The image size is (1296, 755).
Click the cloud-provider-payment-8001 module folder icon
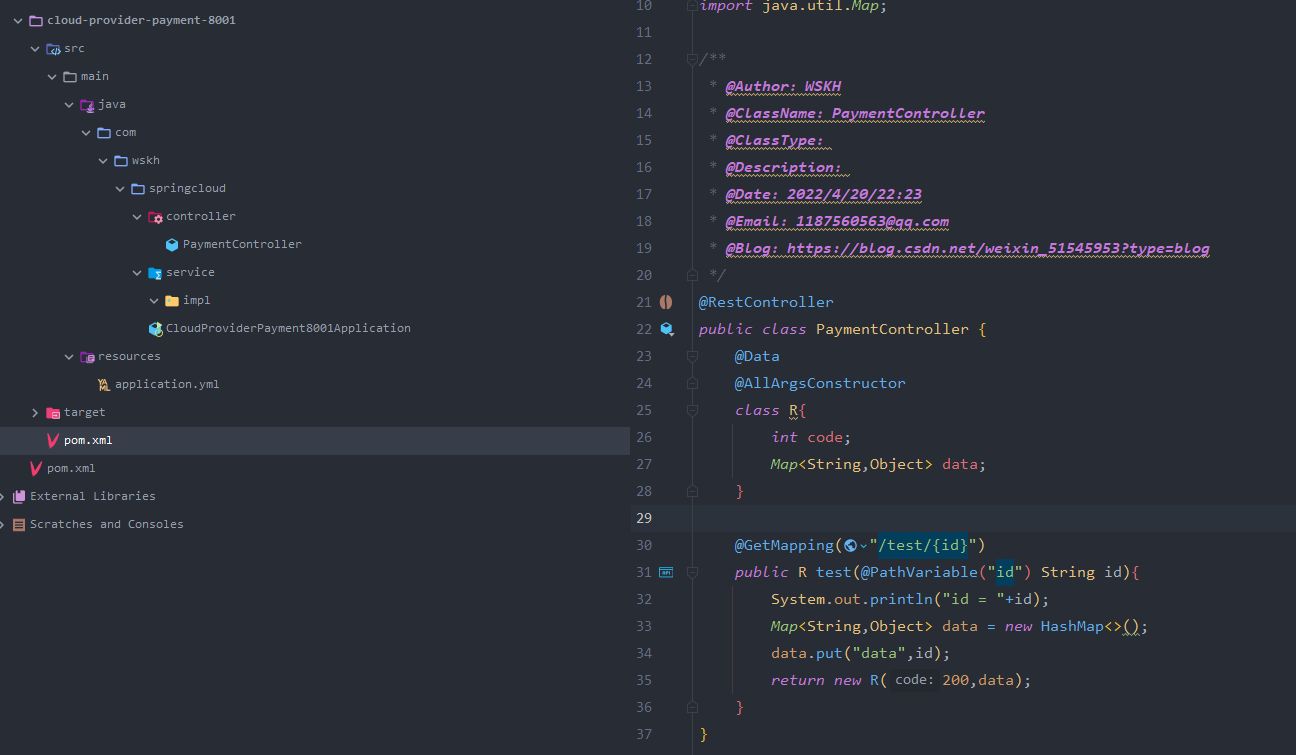[x=36, y=20]
